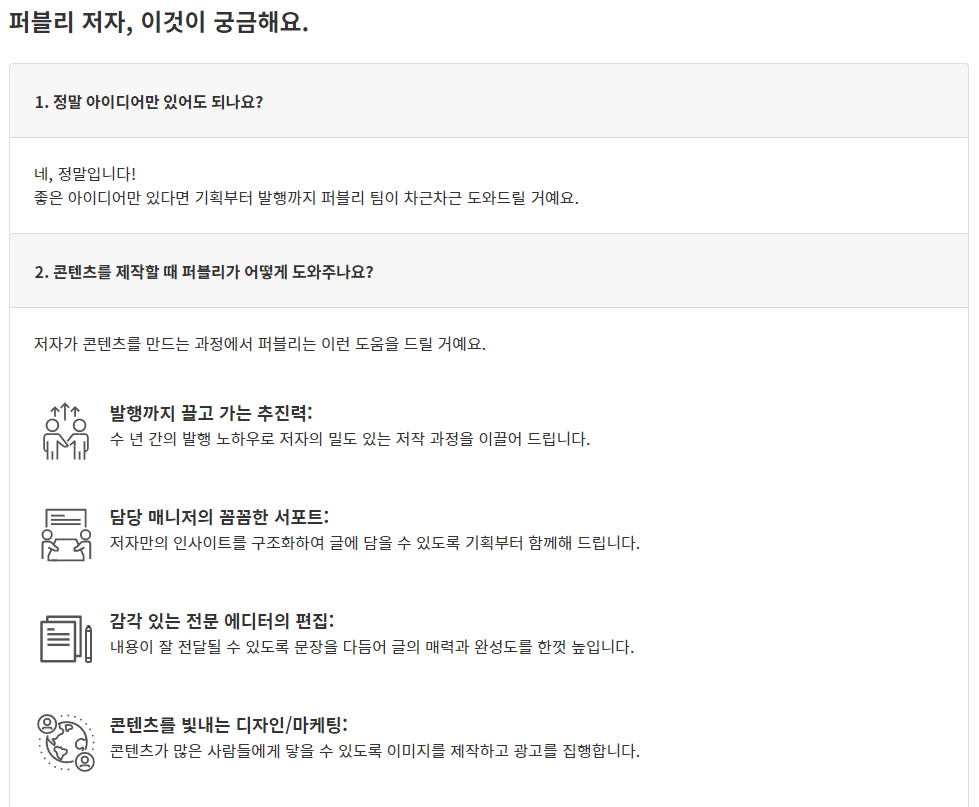
Task: Select the '발행까지 끌고 가는 추진력:' heading
Action: pyautogui.click(x=211, y=413)
